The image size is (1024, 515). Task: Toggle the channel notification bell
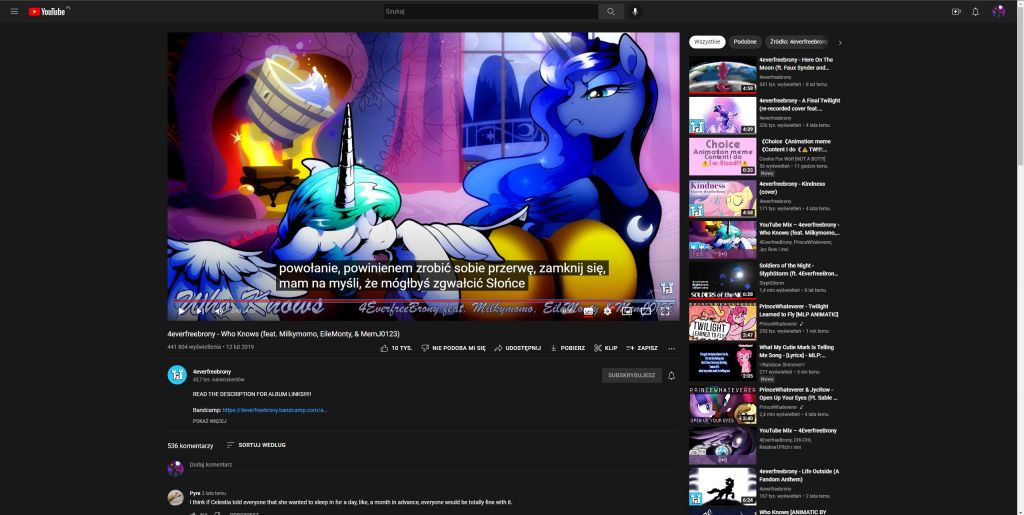(x=671, y=375)
